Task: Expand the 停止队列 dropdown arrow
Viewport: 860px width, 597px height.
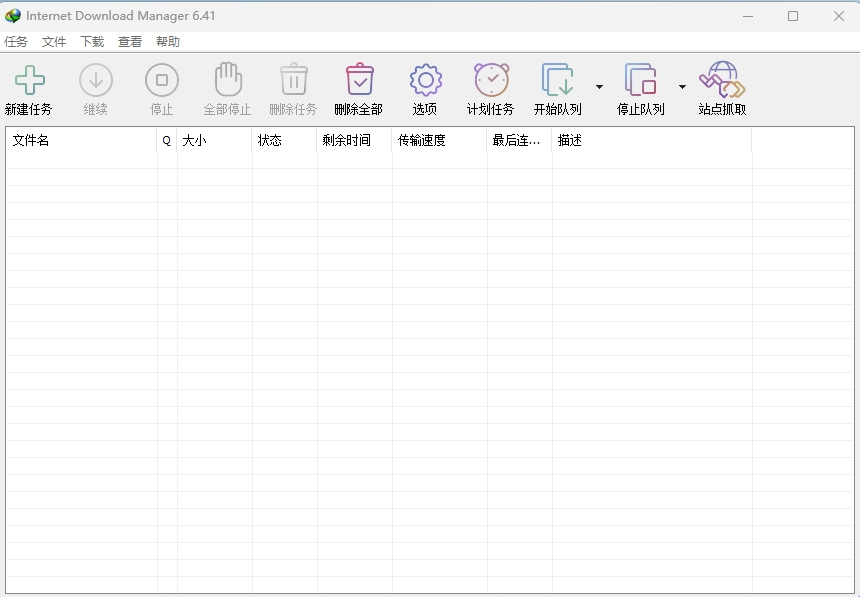Action: 683,87
